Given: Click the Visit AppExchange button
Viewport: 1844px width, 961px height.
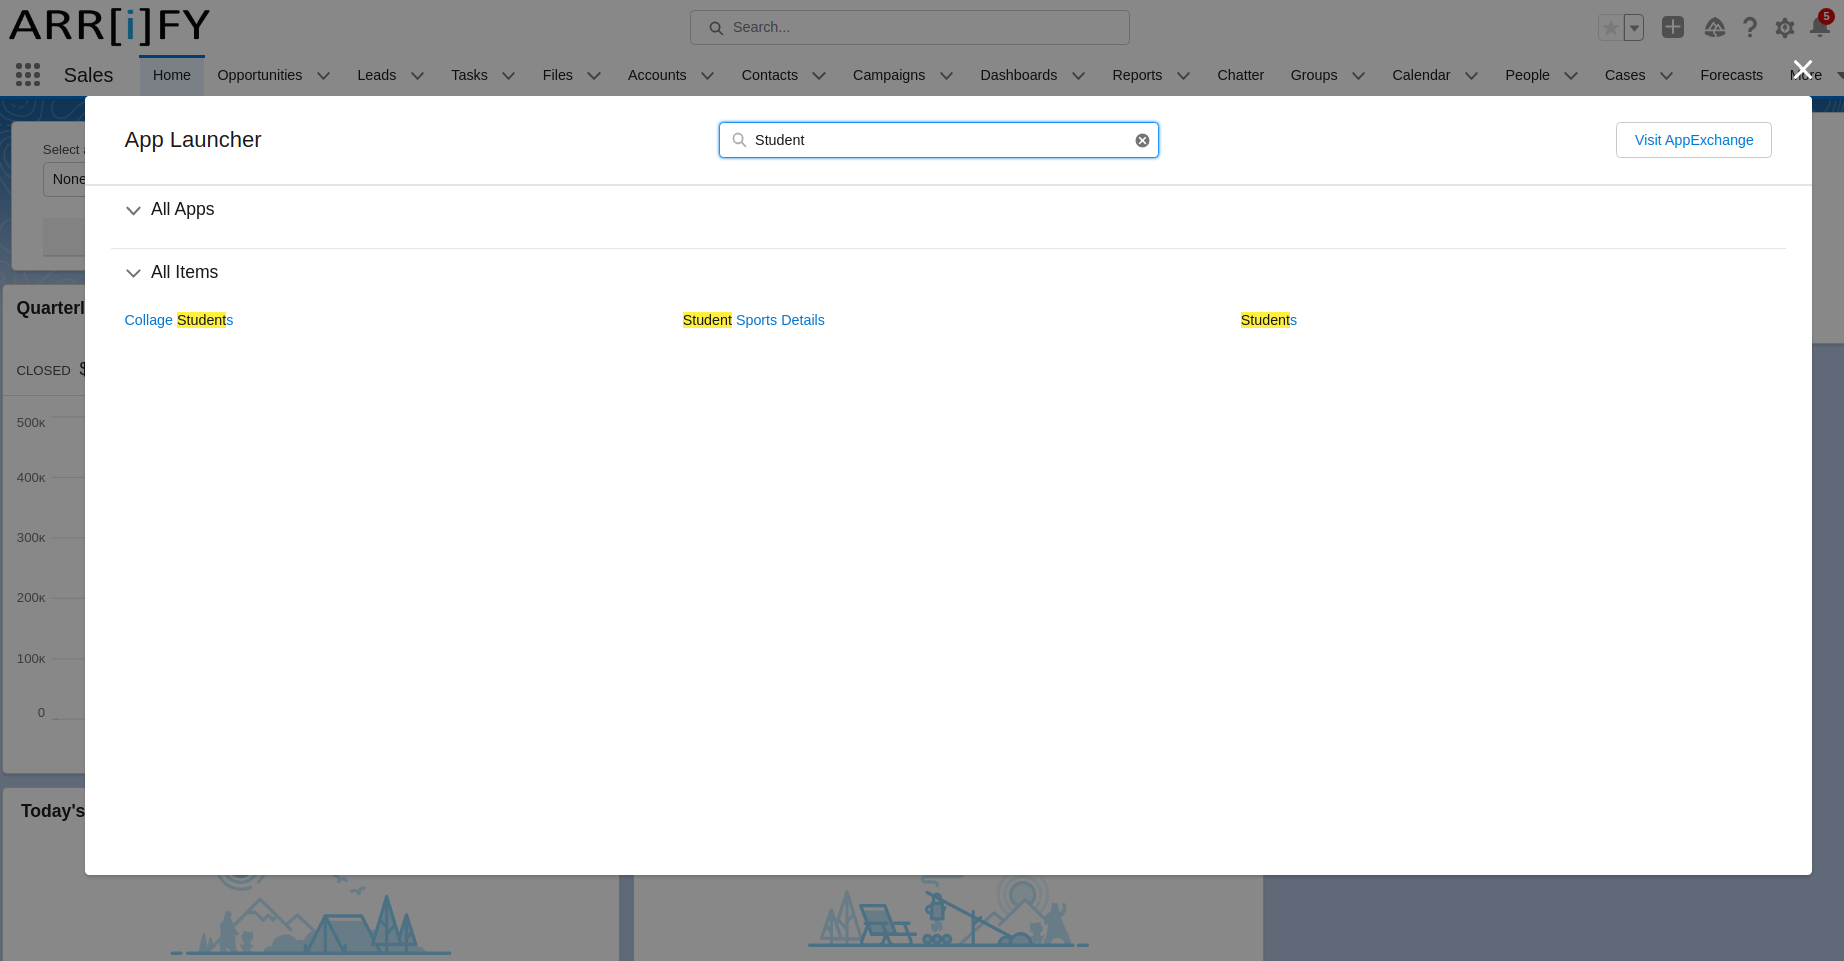Looking at the screenshot, I should coord(1693,140).
